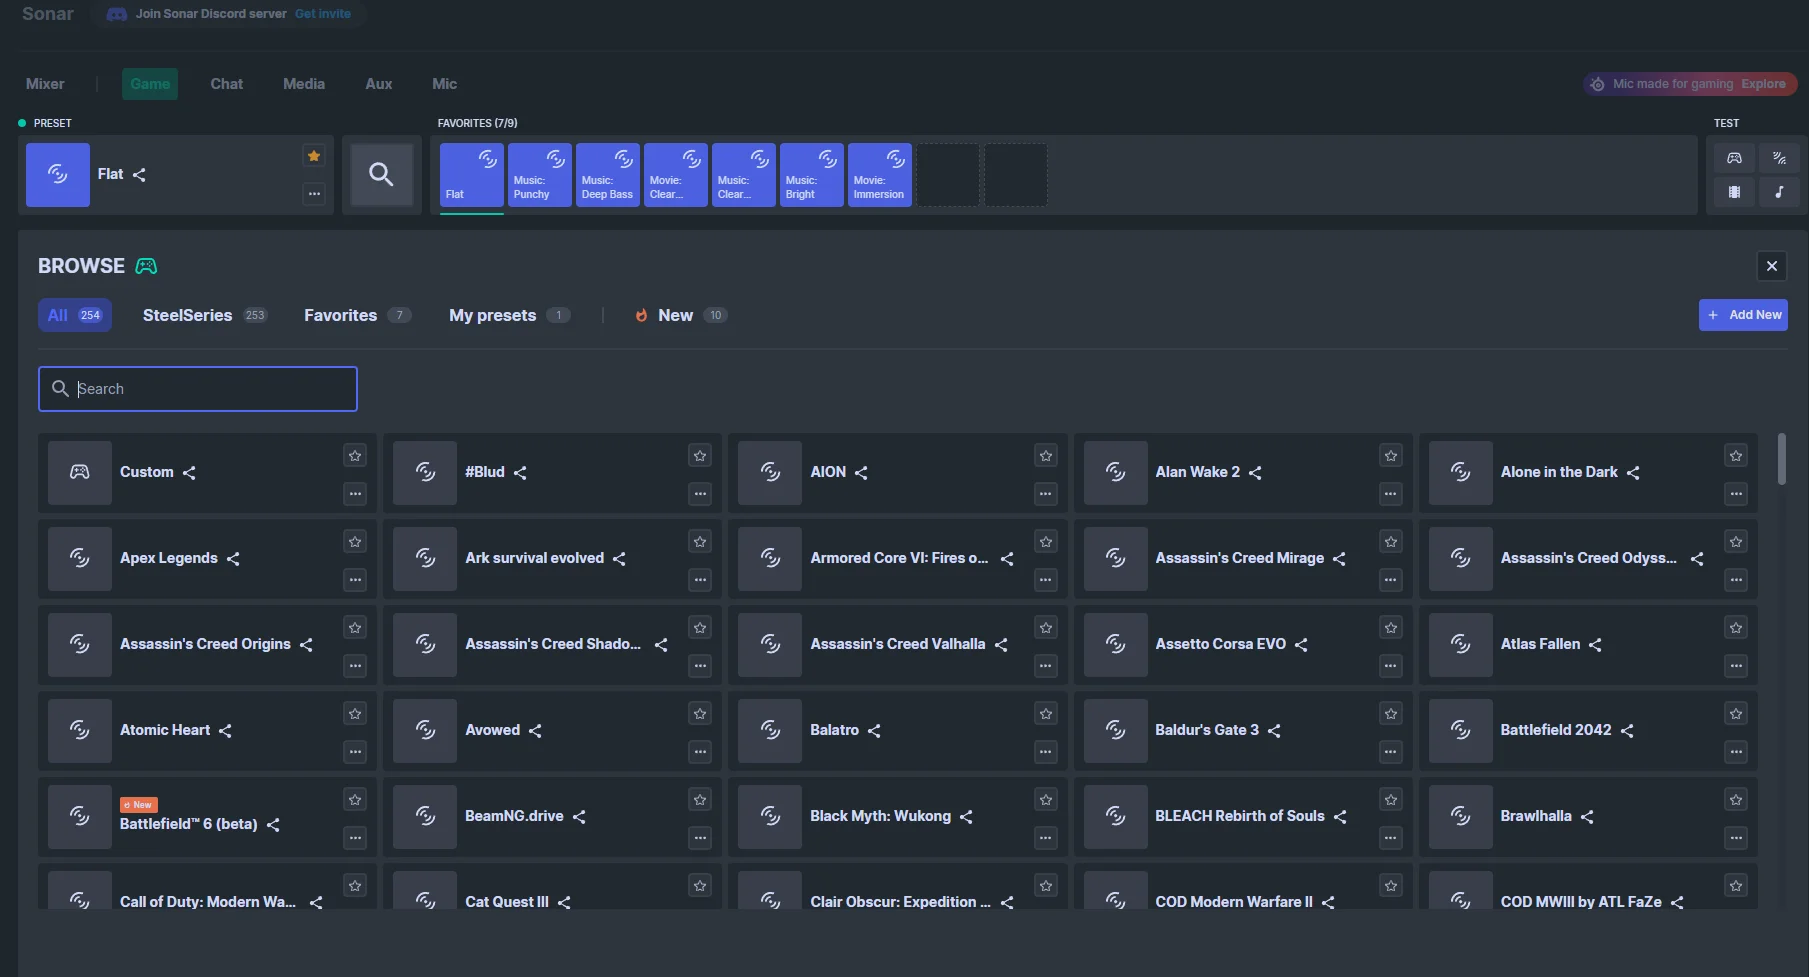The height and width of the screenshot is (977, 1809).
Task: Click the share icon beside Custom
Action: 189,473
